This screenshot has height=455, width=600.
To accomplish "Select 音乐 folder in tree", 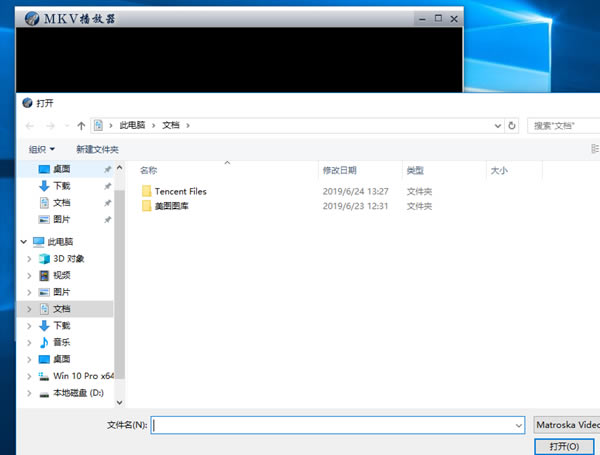I will coord(62,342).
